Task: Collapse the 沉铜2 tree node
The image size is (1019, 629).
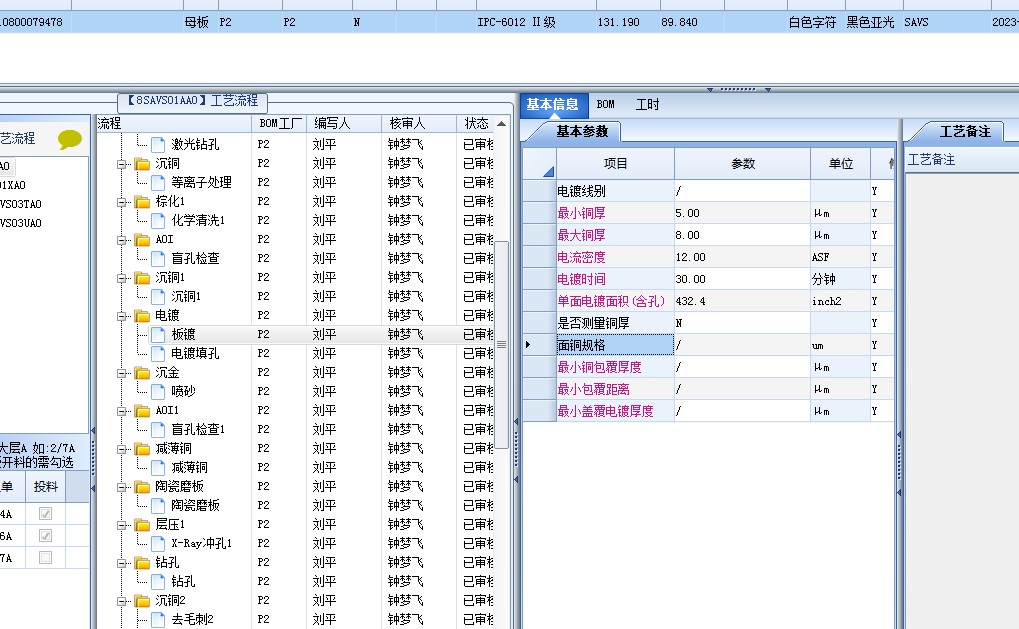Action: 122,601
